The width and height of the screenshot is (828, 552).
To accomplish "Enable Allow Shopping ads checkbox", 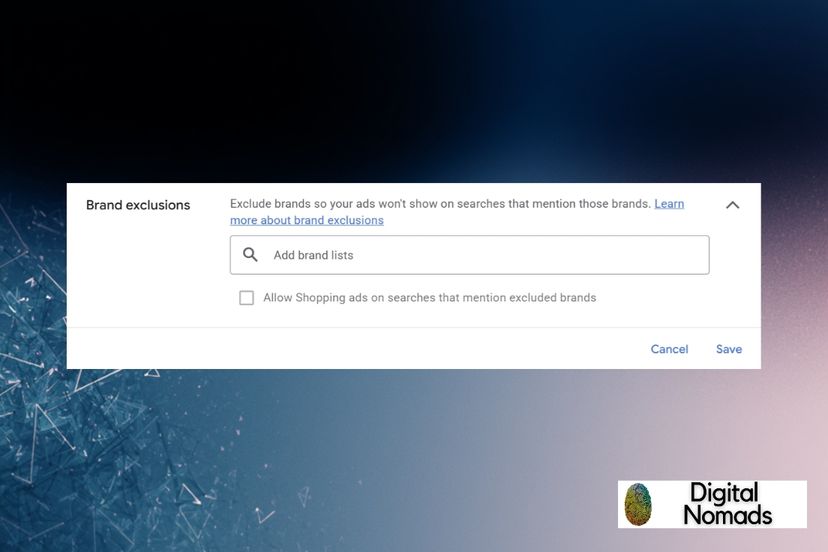I will pyautogui.click(x=246, y=298).
